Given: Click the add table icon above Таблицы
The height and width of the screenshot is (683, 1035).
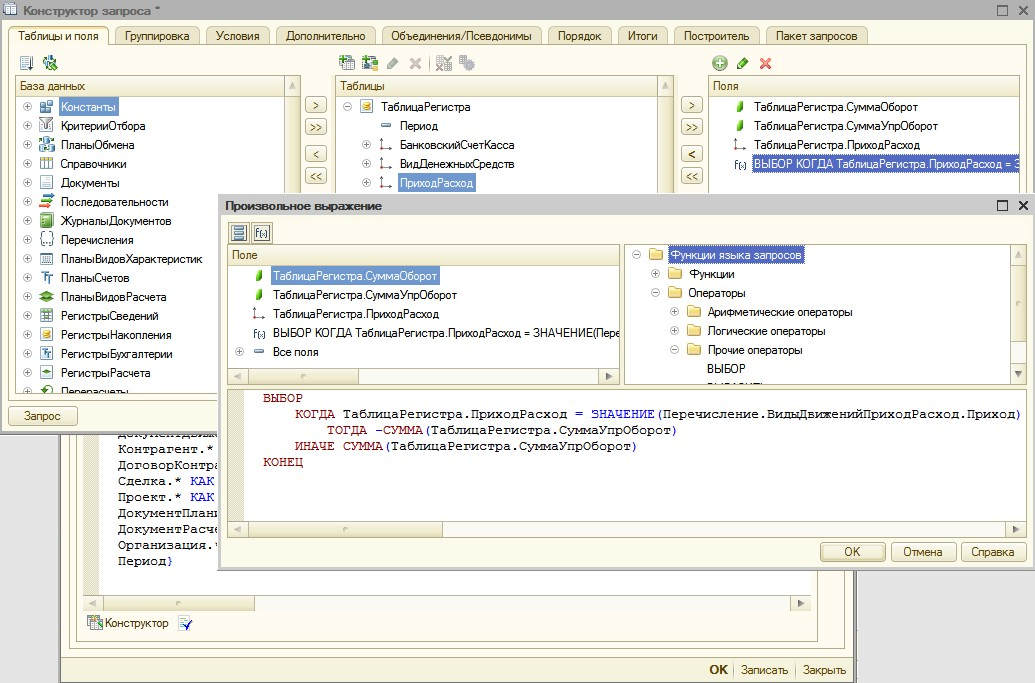Looking at the screenshot, I should click(x=347, y=63).
